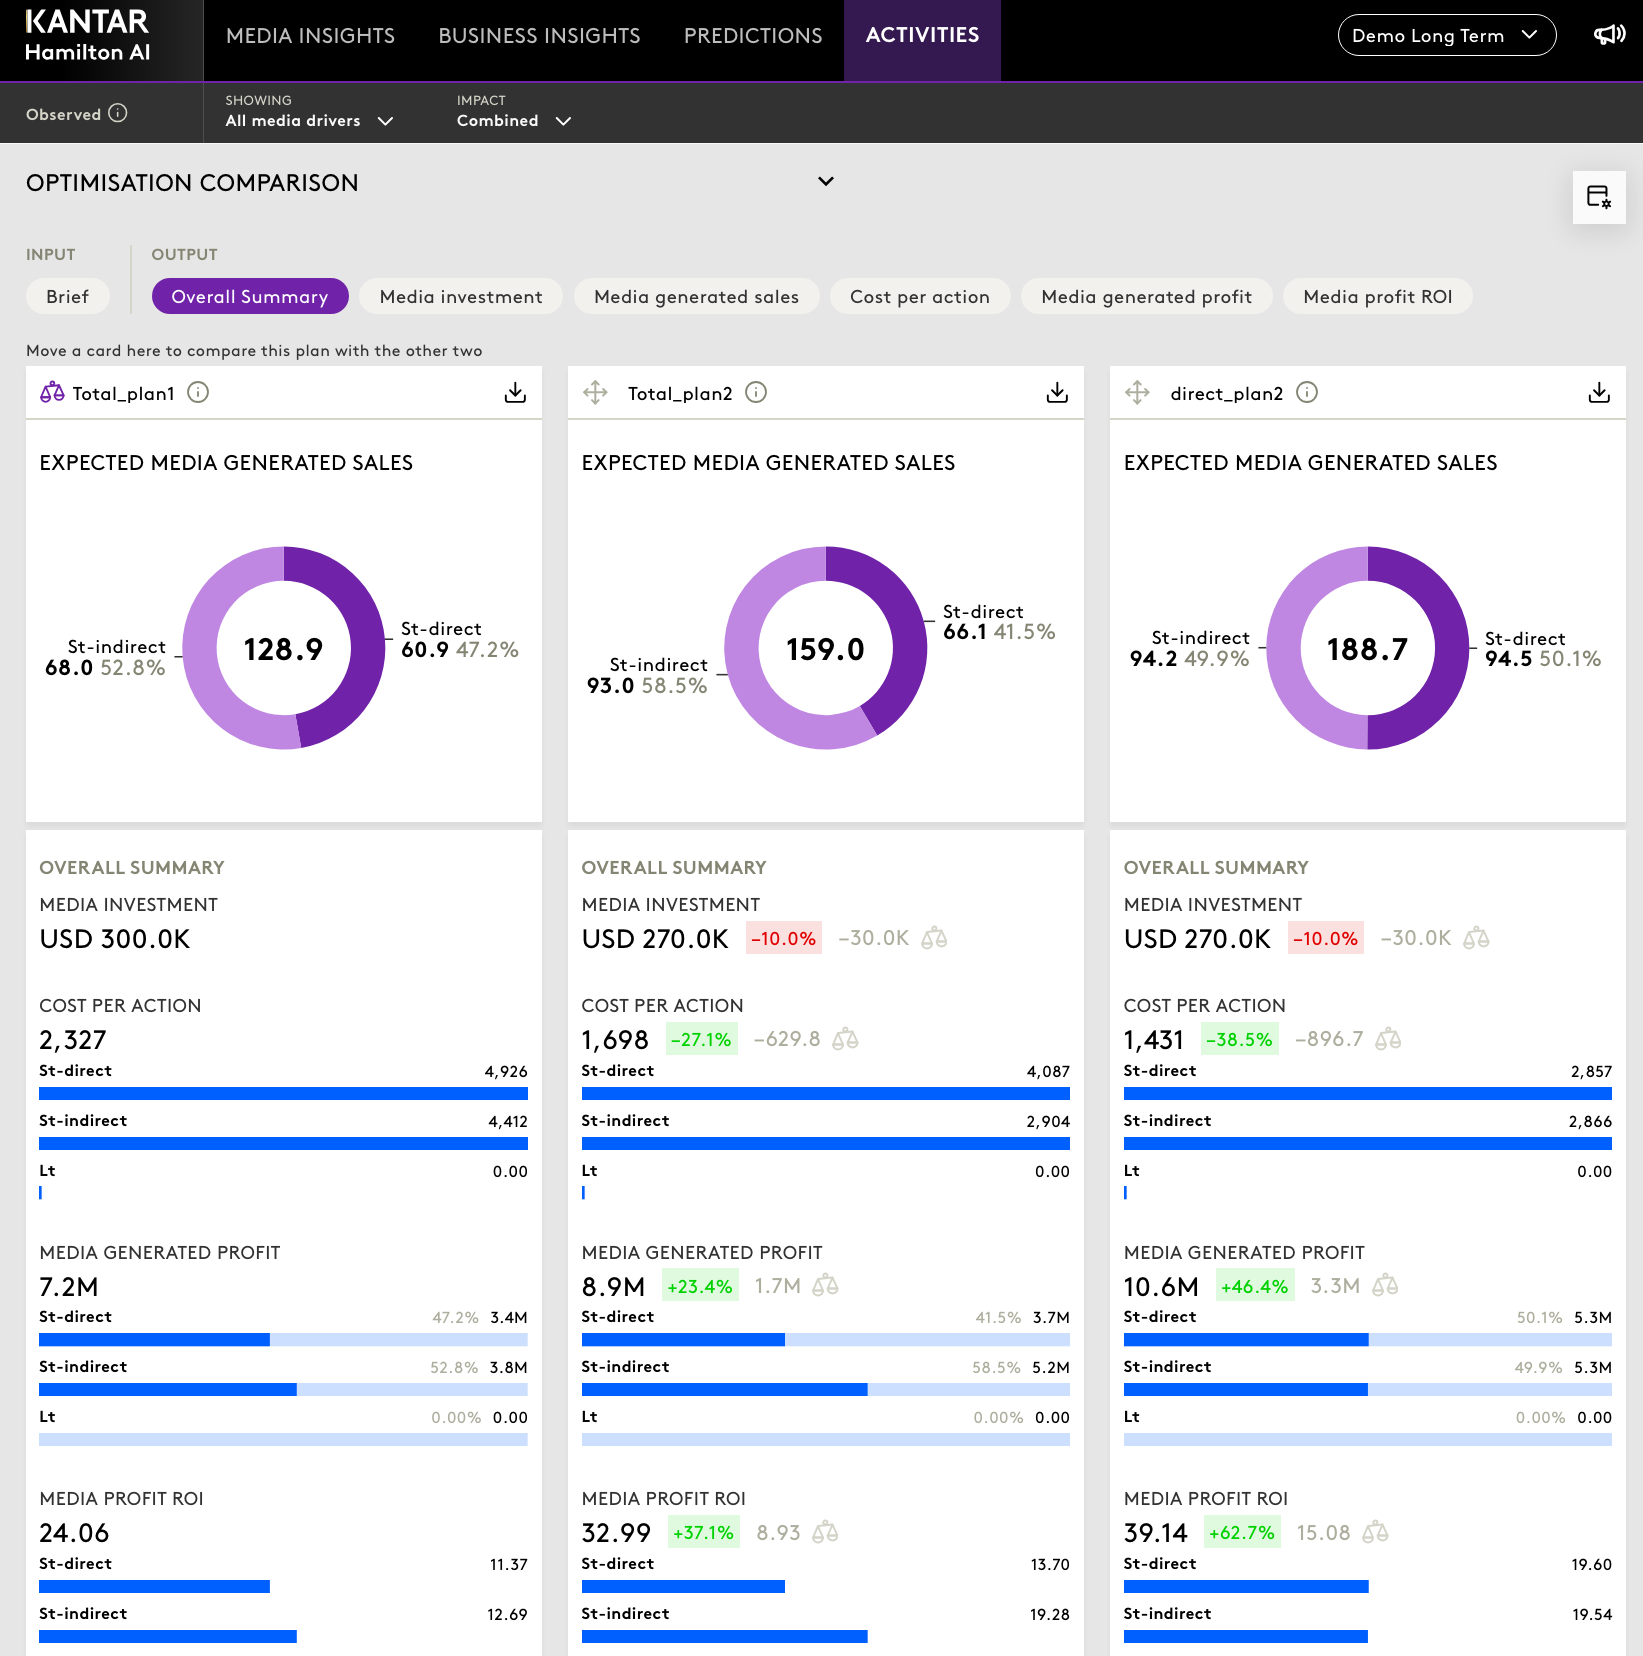Screen dimensions: 1643x1656
Task: Click the Total_plan2 donut chart
Action: point(826,648)
